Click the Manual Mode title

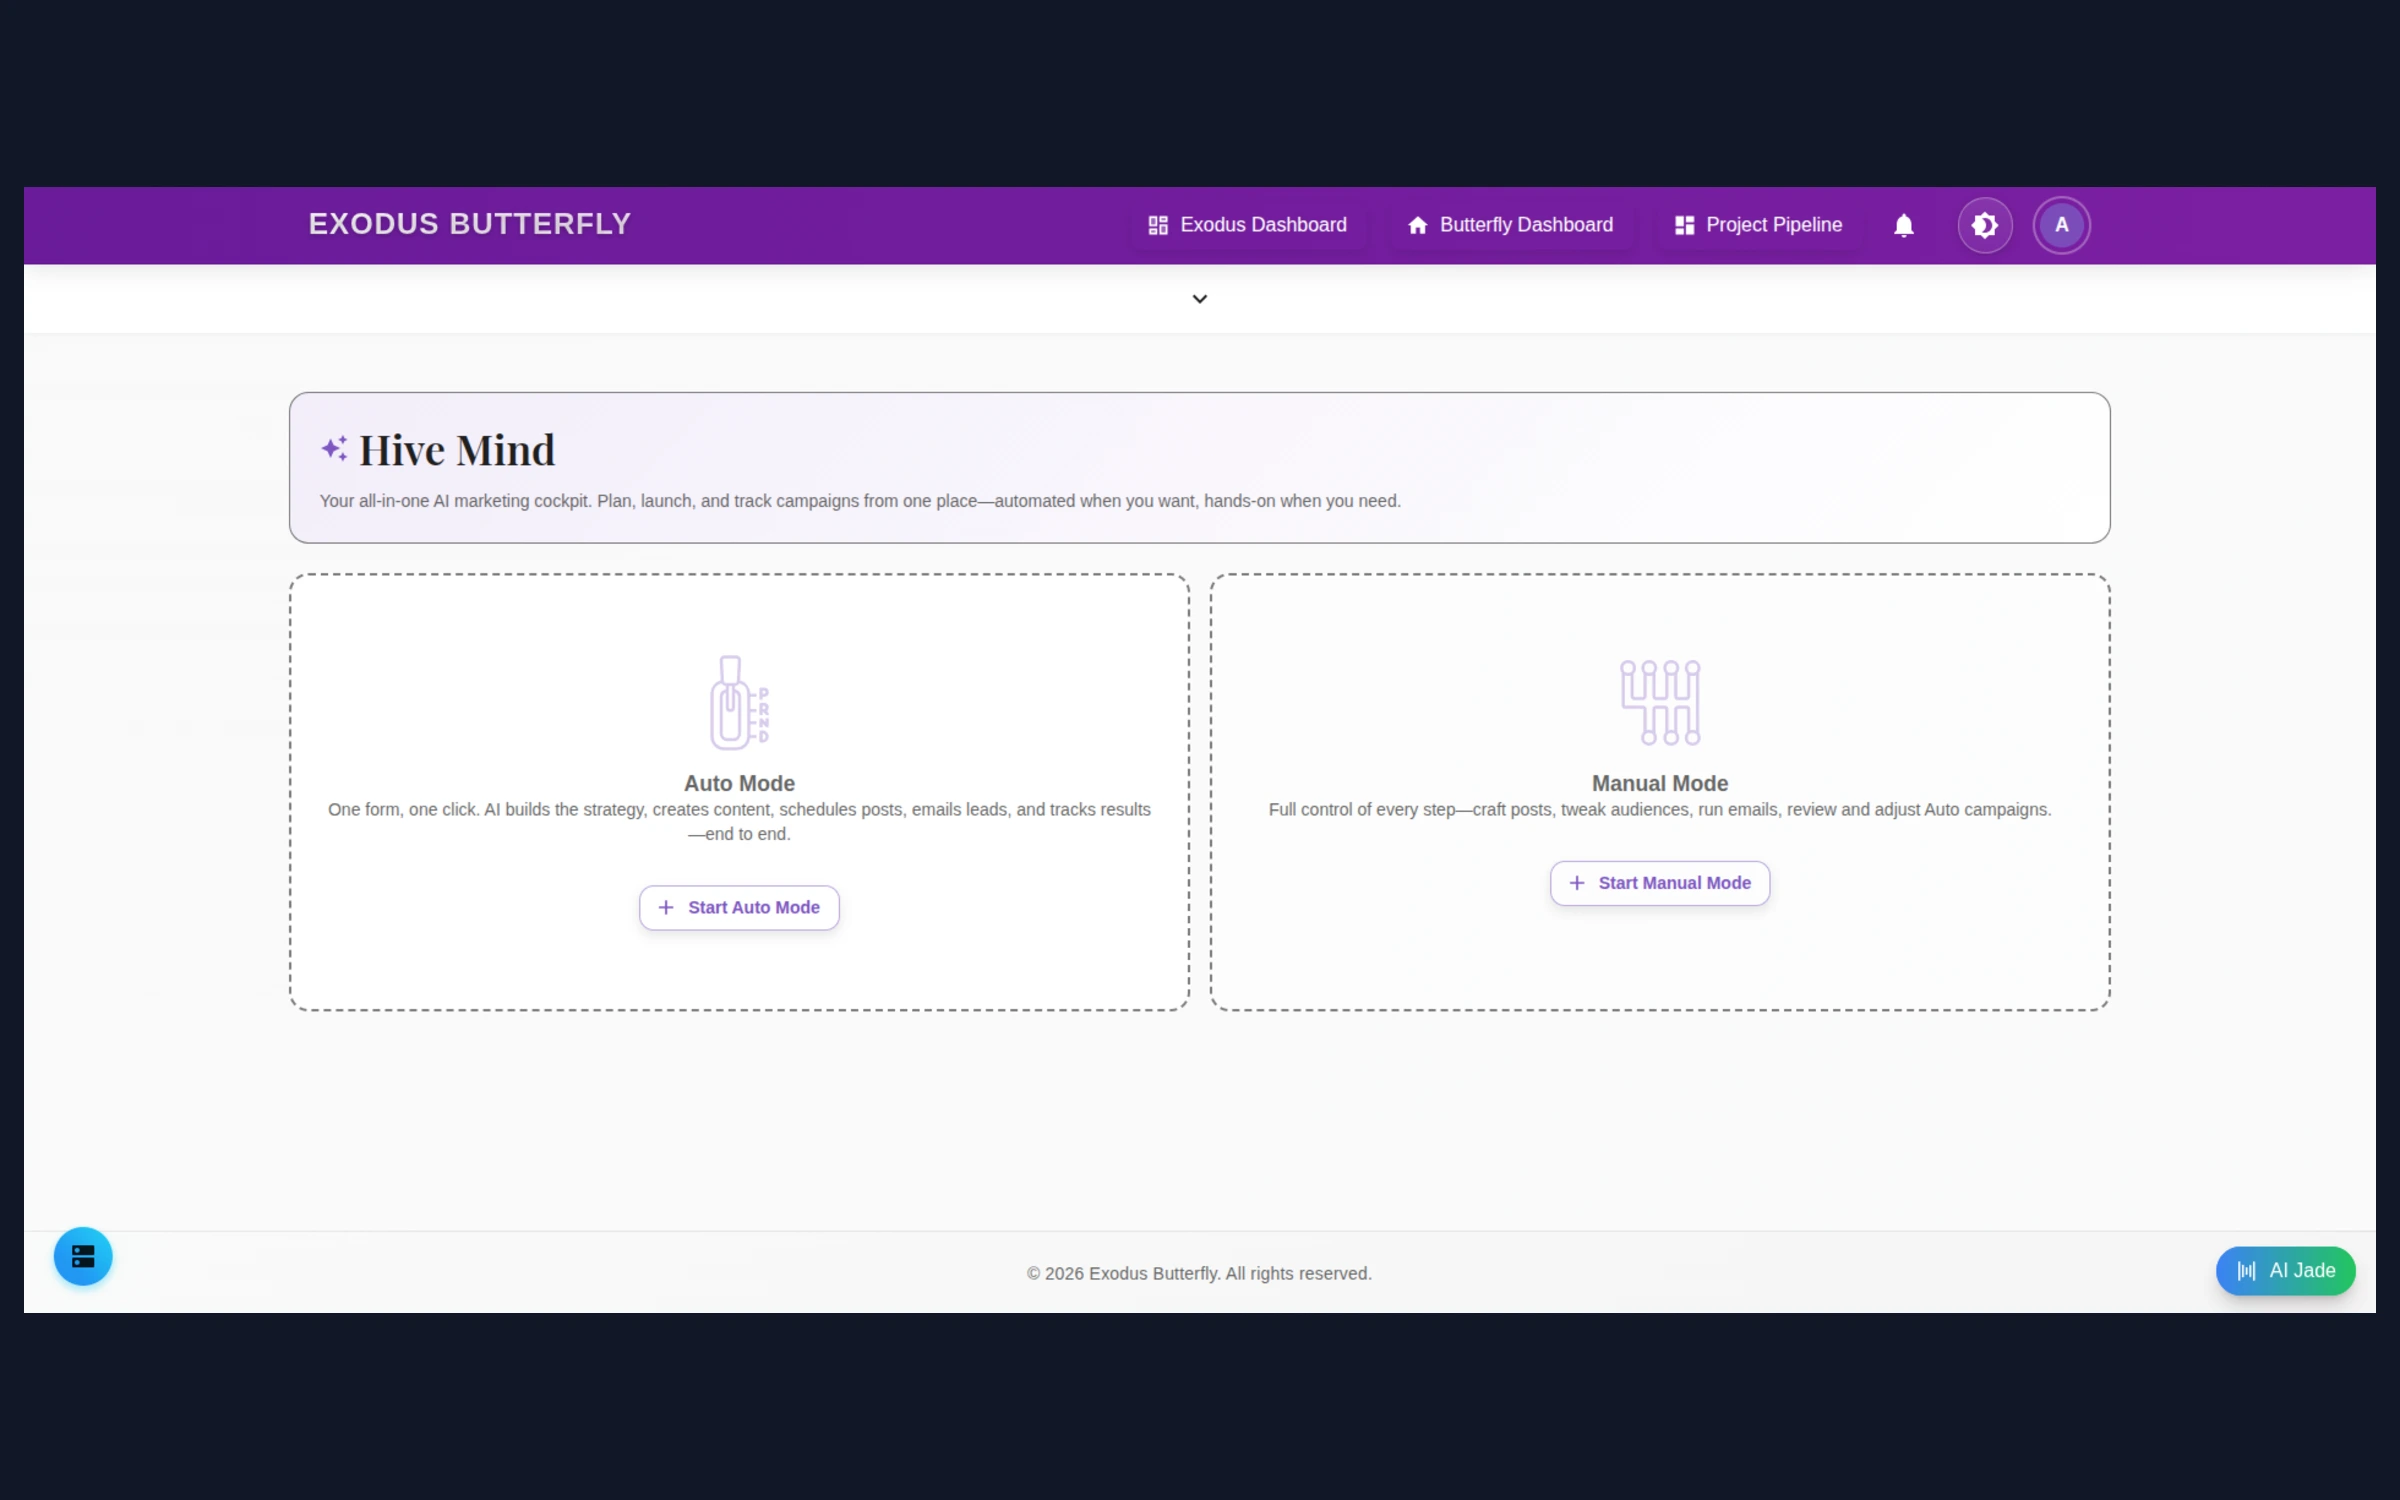click(1659, 783)
